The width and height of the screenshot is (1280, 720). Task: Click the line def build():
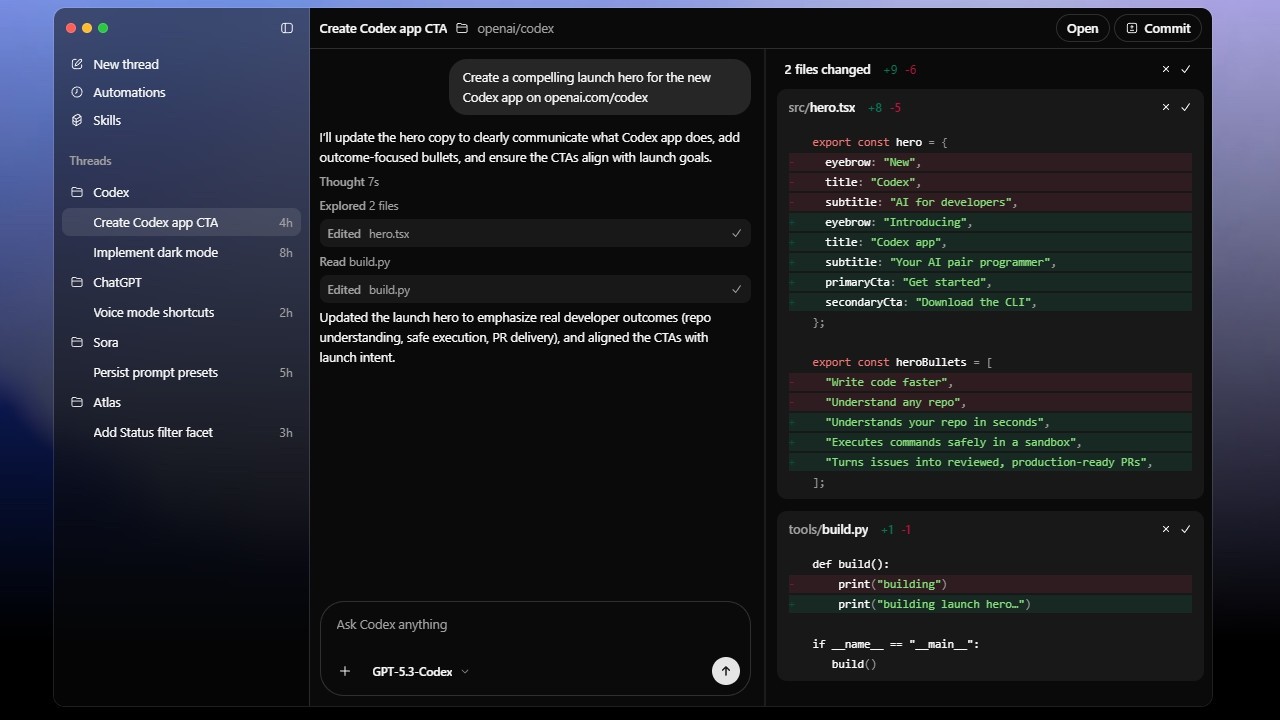coord(851,564)
